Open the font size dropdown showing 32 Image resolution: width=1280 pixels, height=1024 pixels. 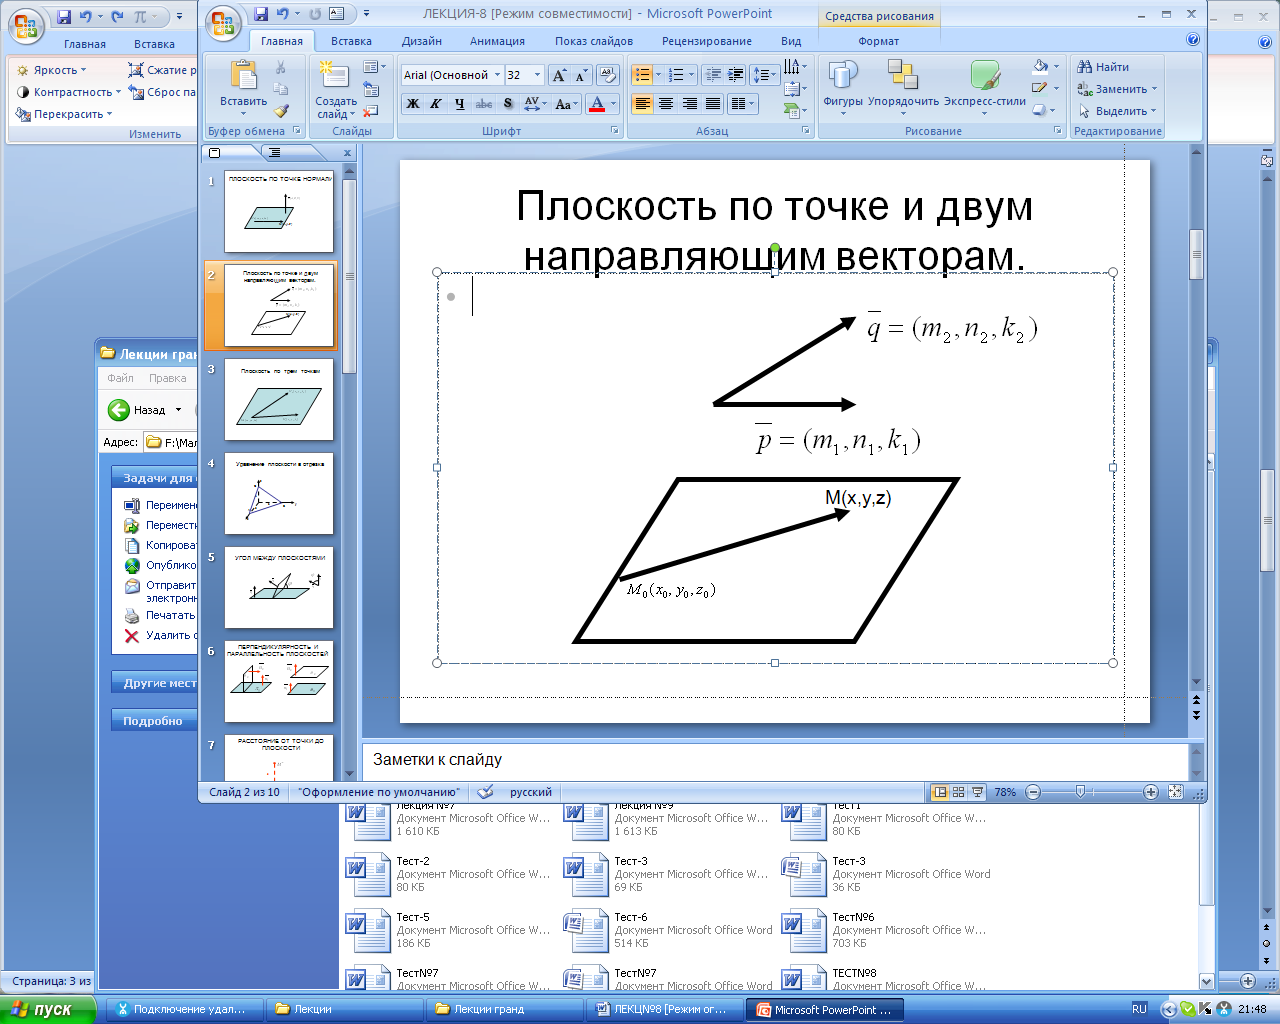(537, 75)
